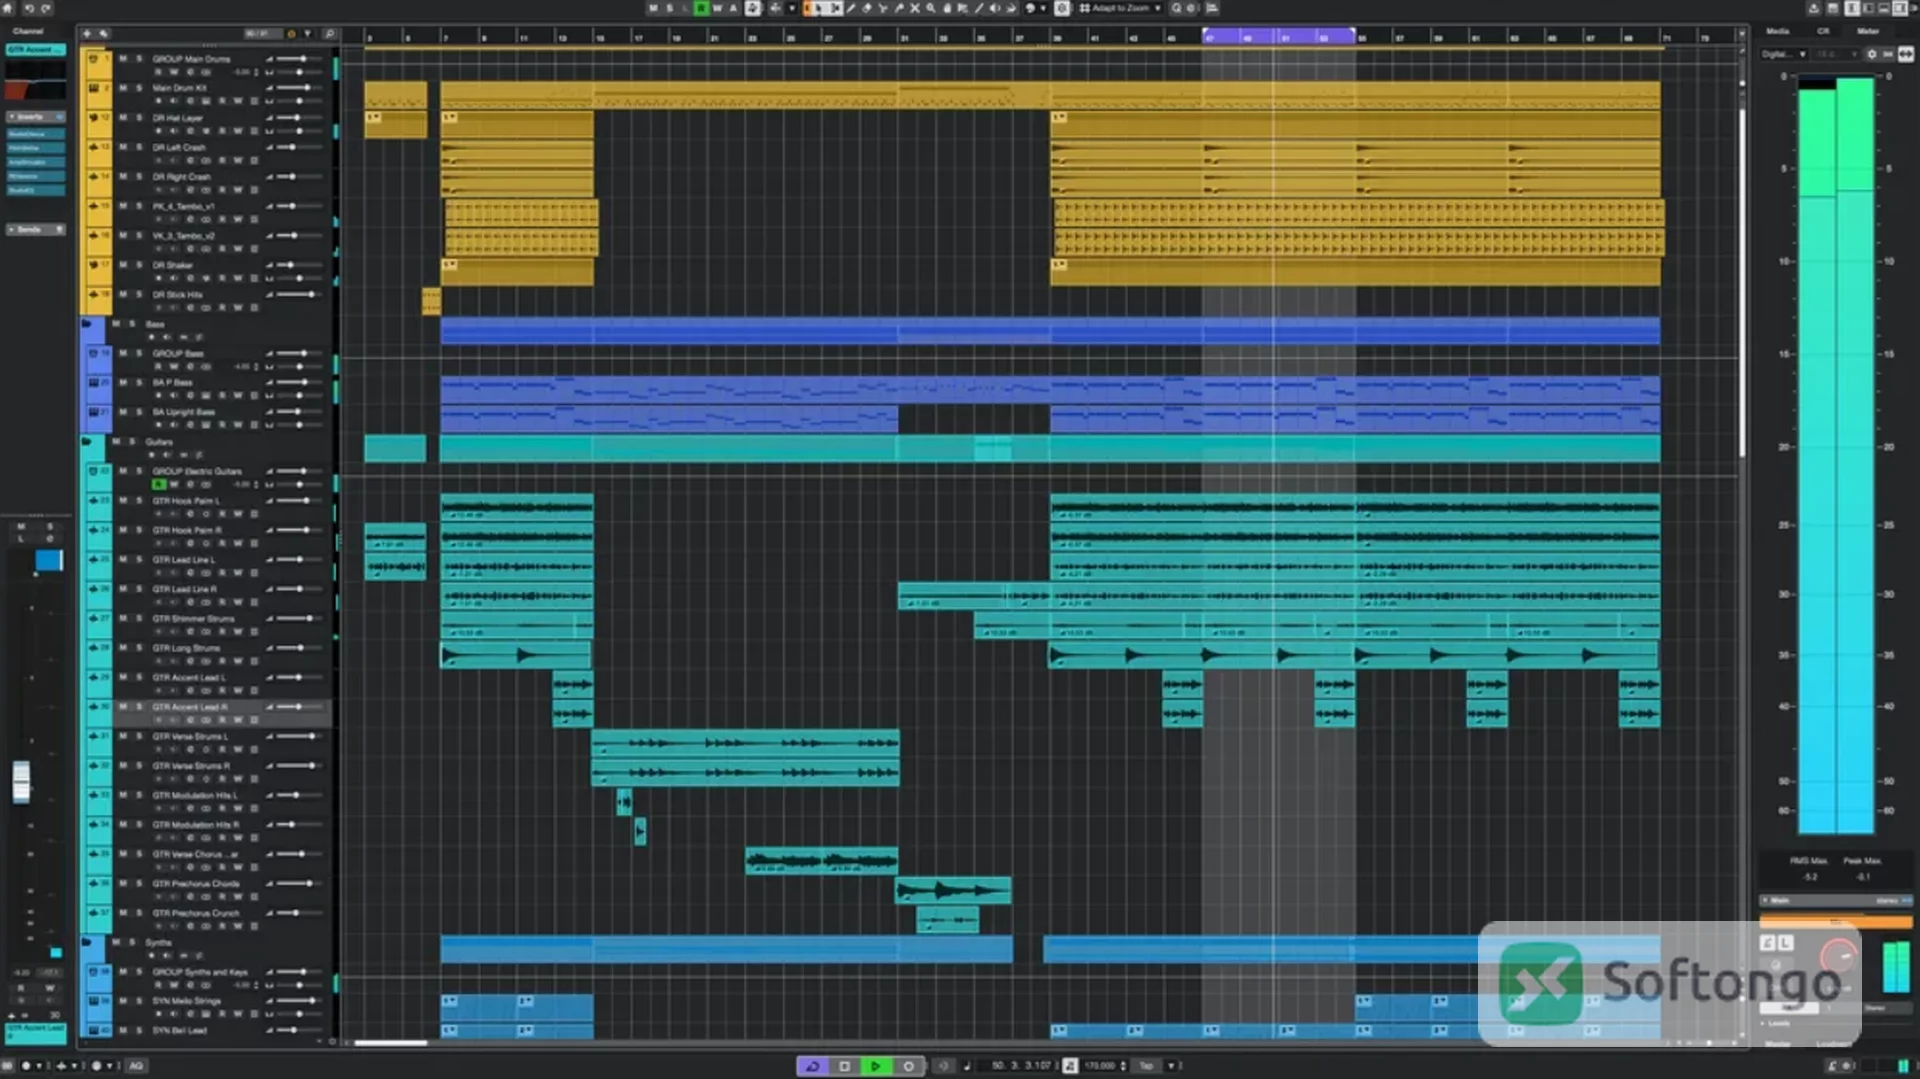Expand the Sends section in the Inspector
Screen dimensions: 1920x1079
coord(35,230)
